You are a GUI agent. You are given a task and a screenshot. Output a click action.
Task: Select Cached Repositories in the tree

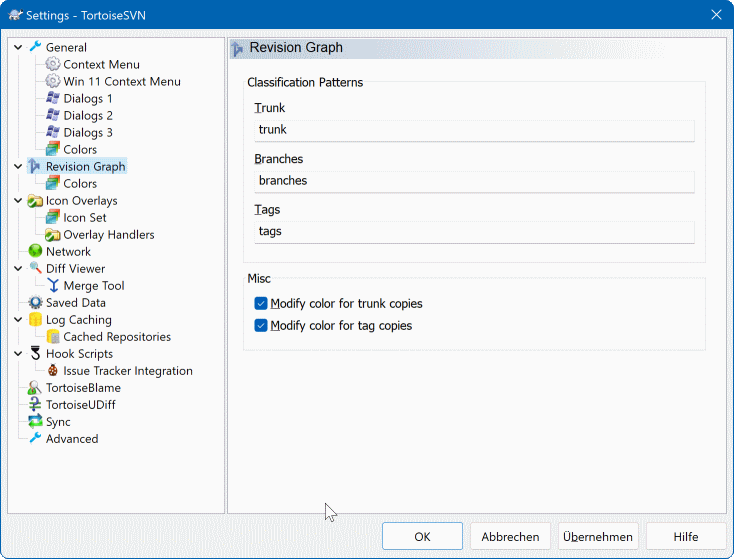[x=117, y=337]
